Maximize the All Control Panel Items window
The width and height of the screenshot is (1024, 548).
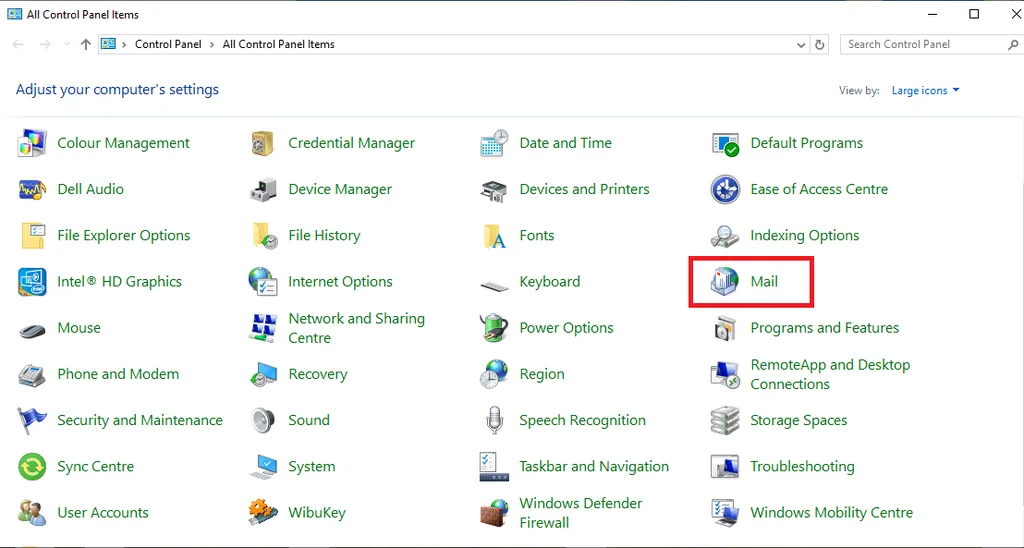click(x=974, y=14)
